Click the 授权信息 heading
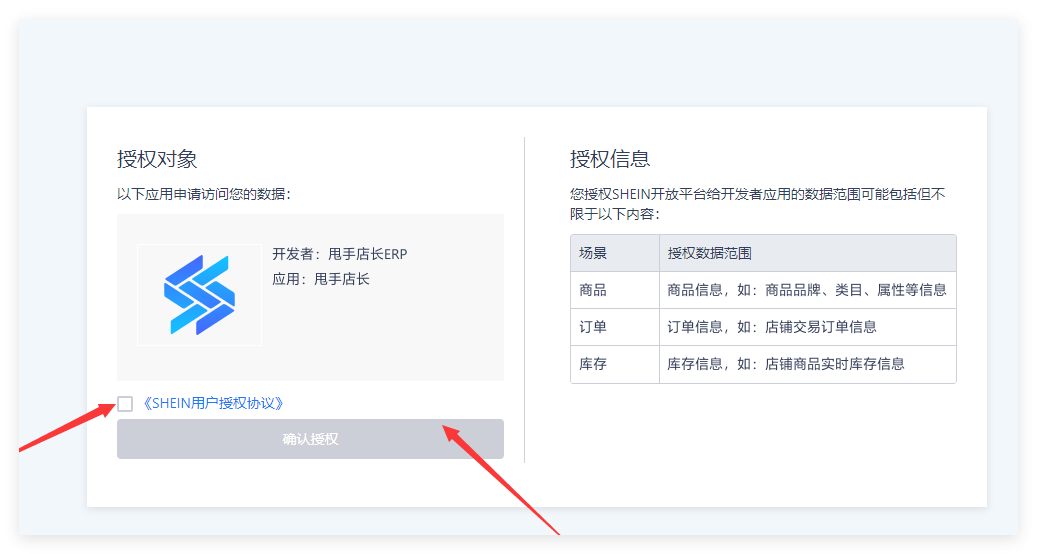Screen dimensions: 1037x554 click(x=610, y=159)
